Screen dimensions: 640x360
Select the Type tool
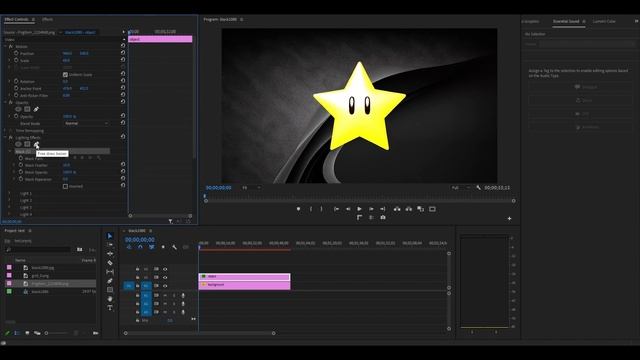tap(110, 308)
